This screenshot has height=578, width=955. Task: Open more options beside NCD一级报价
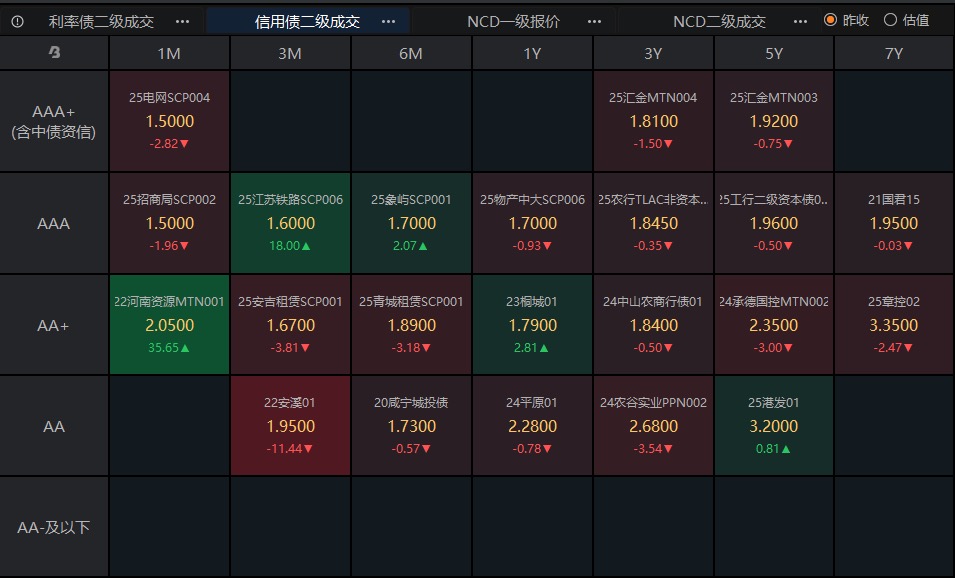click(594, 22)
